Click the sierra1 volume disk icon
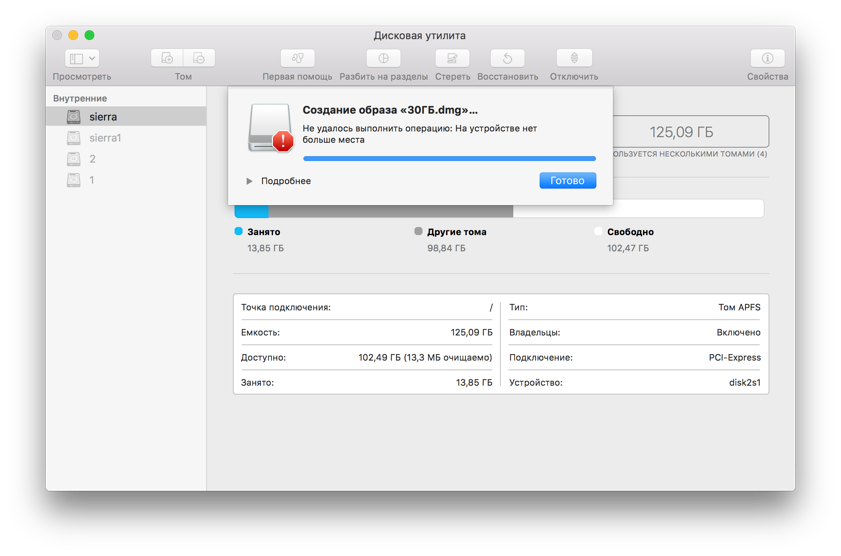This screenshot has width=841, height=556. pos(73,138)
